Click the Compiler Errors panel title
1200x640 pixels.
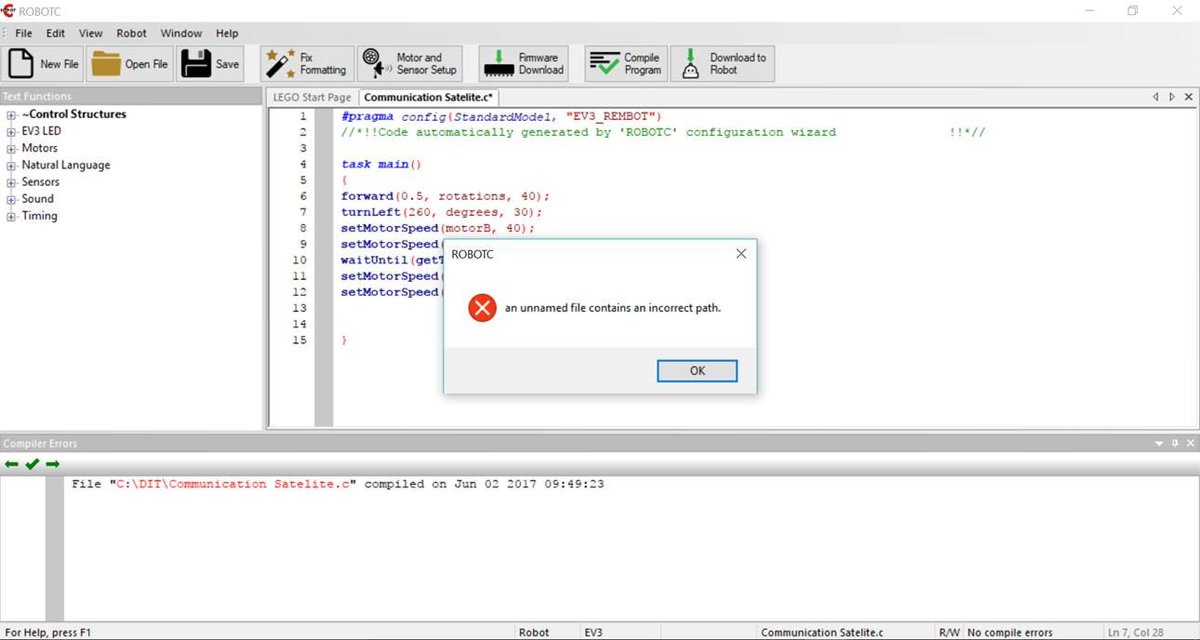[x=40, y=443]
